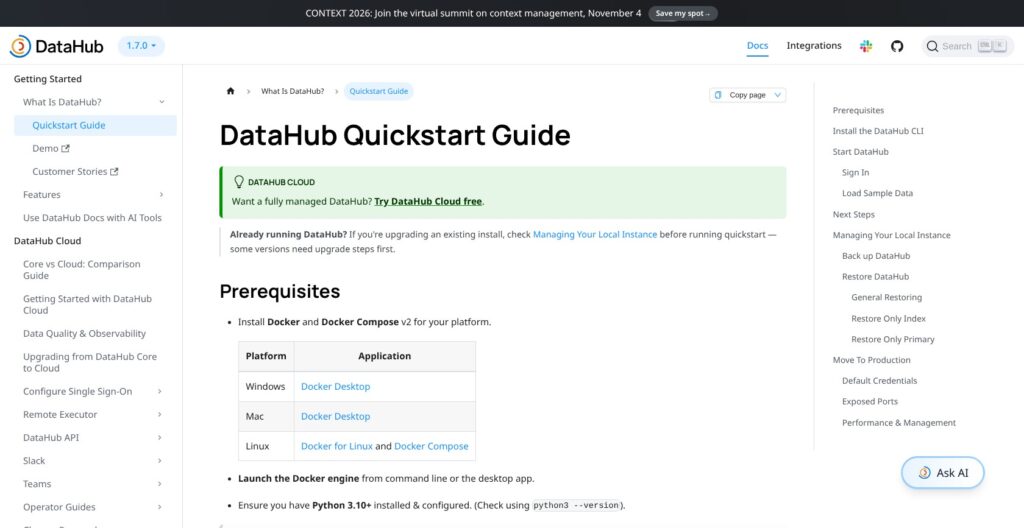The width and height of the screenshot is (1024, 528).
Task: Open Upgrading from DataHub Core to Cloud
Action: 90,363
